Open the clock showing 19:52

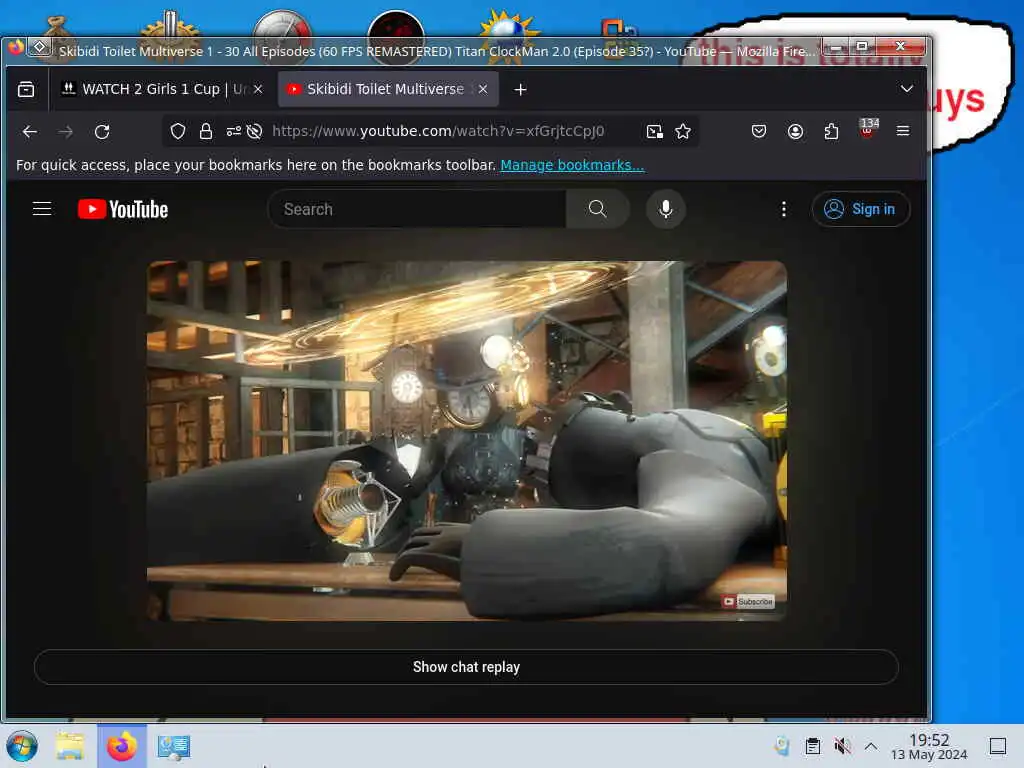[x=929, y=746]
